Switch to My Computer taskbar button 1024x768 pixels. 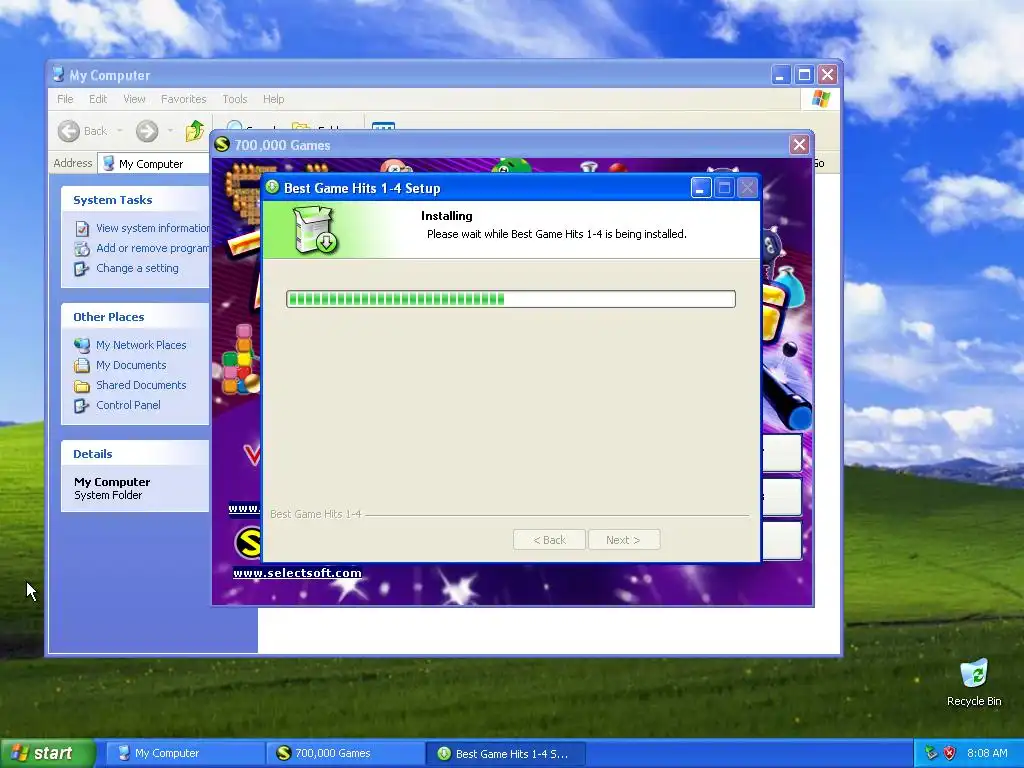coord(185,754)
